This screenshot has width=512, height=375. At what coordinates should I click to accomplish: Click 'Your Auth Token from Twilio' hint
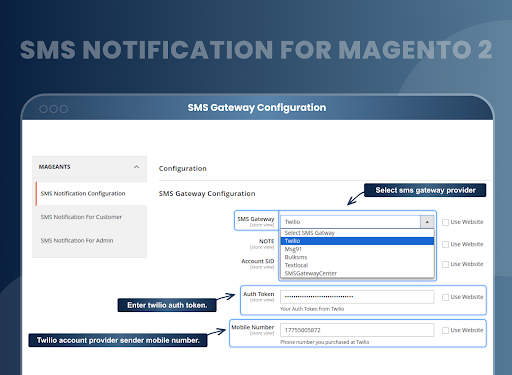tap(312, 309)
